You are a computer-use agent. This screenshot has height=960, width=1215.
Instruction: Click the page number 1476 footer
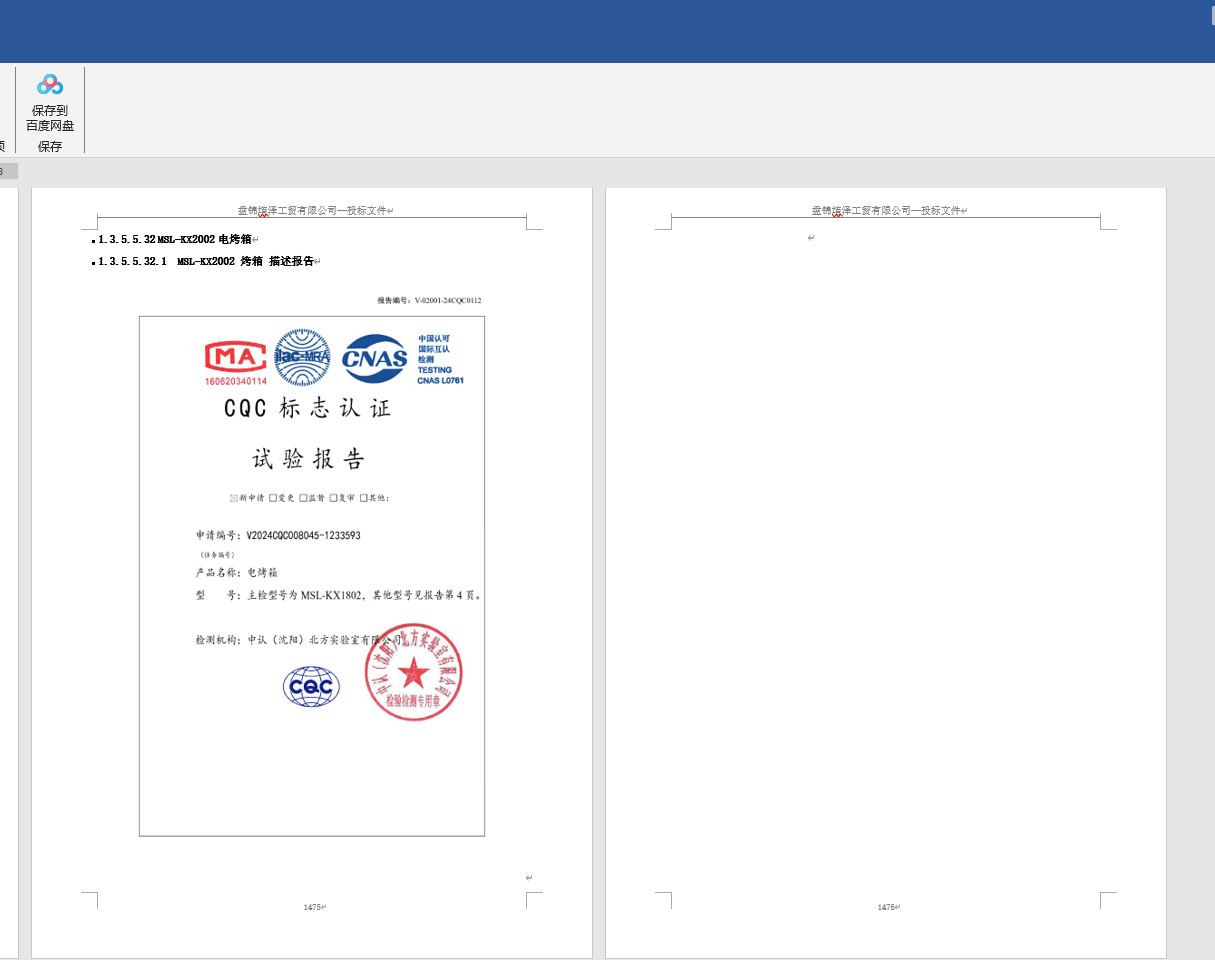tap(887, 907)
